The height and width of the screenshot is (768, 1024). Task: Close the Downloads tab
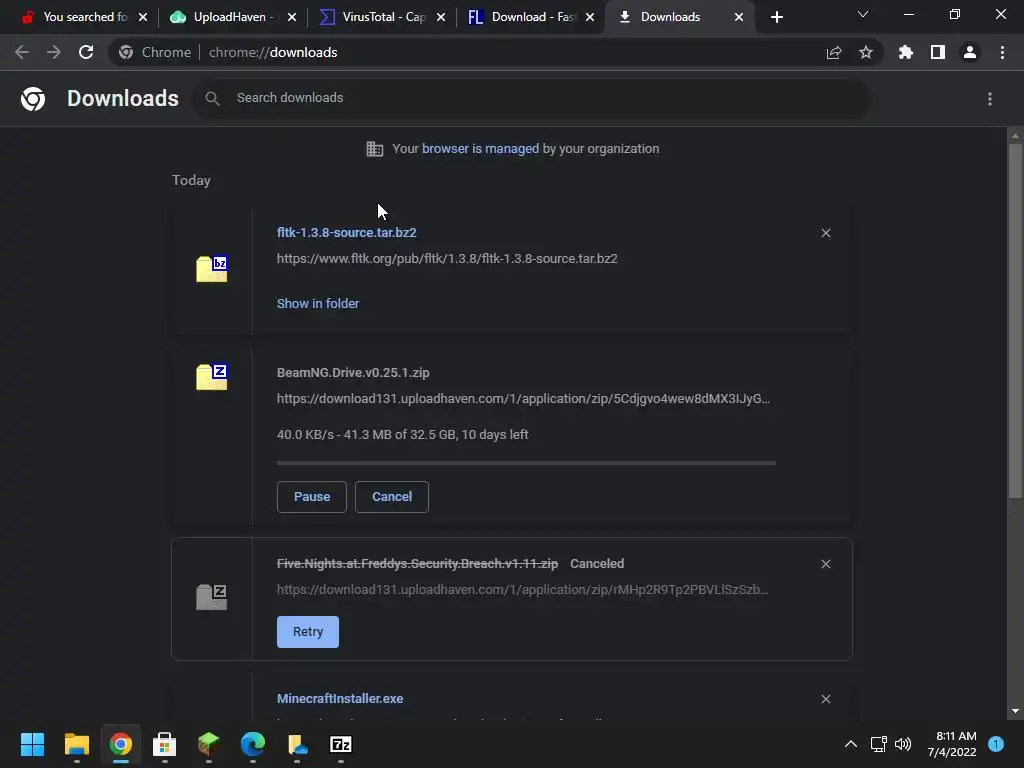point(739,17)
